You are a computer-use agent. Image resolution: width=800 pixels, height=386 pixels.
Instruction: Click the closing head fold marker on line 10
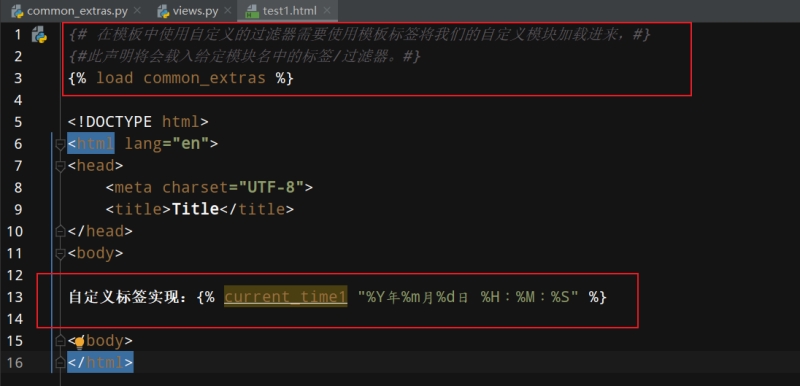60,231
